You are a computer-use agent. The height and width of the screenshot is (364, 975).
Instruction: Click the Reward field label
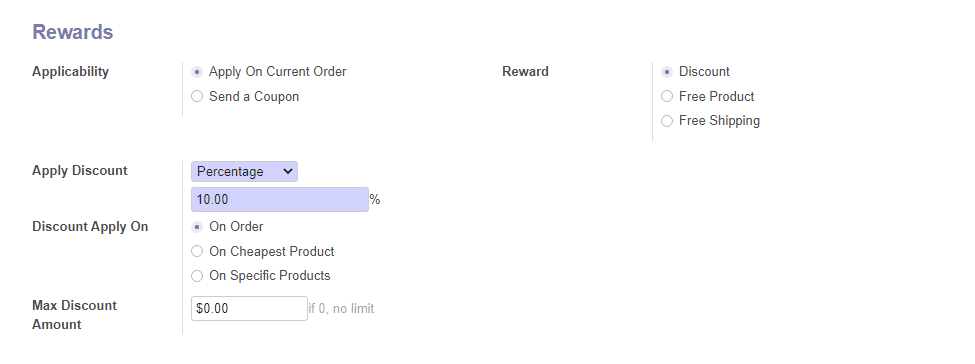click(x=525, y=72)
